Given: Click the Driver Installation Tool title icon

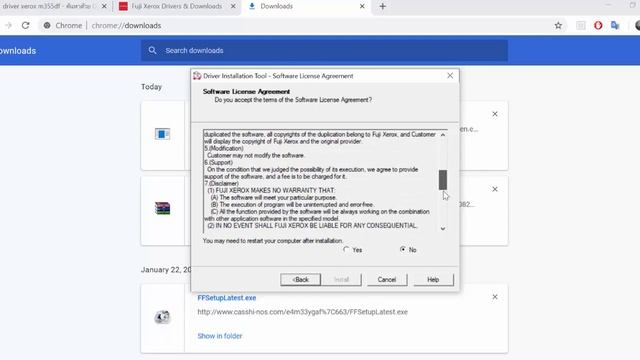Looking at the screenshot, I should [x=197, y=76].
